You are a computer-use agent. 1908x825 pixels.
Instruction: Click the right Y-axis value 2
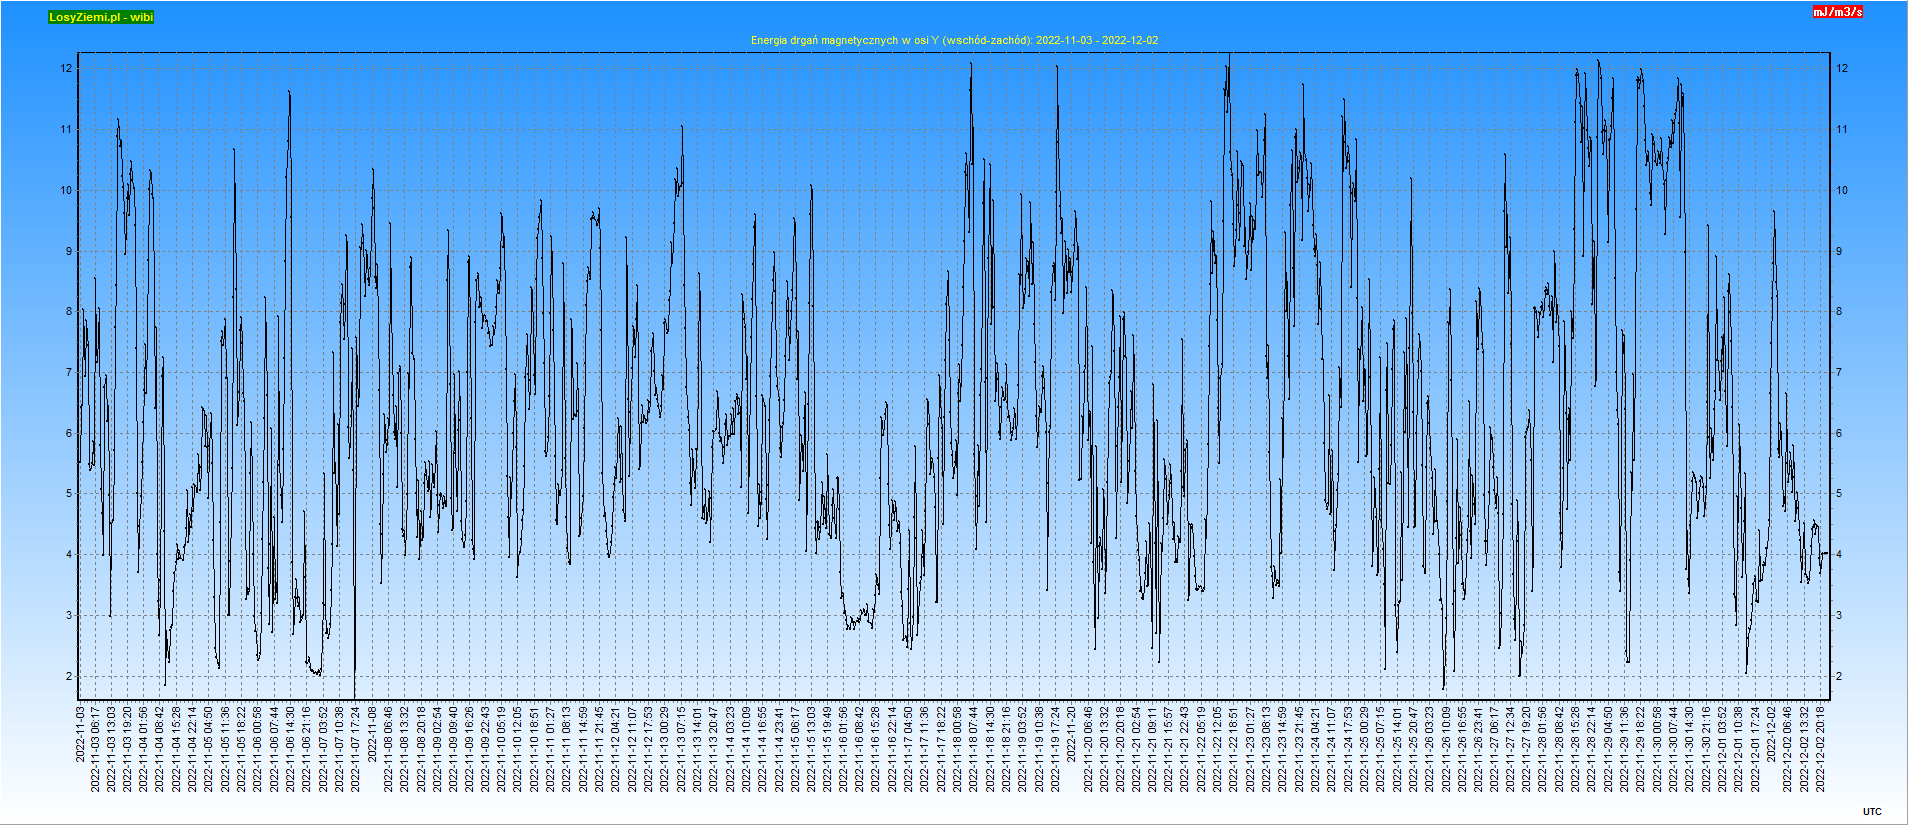(1838, 676)
